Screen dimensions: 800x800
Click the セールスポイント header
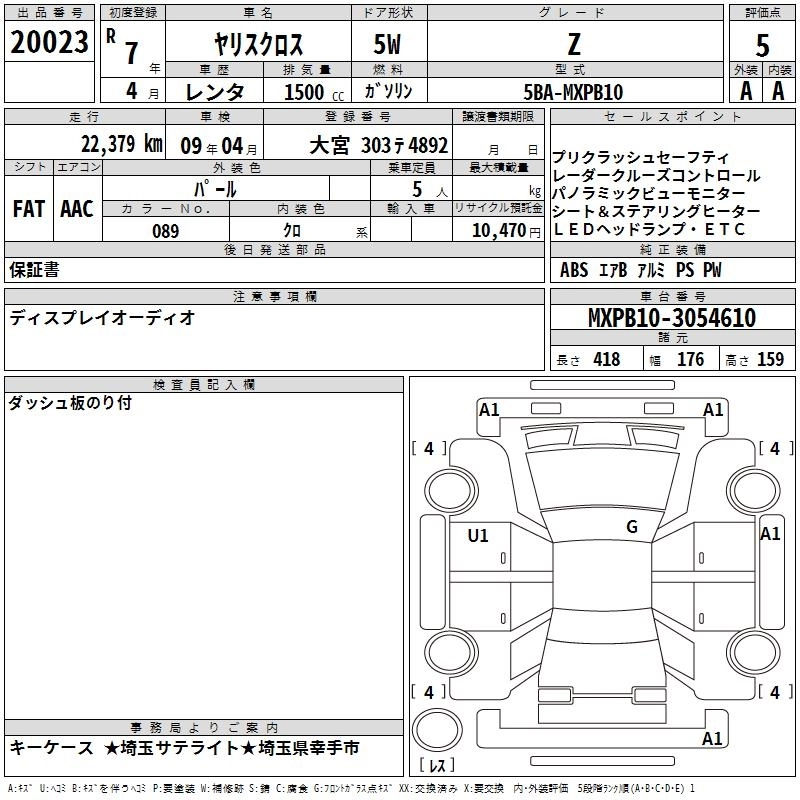[672, 117]
